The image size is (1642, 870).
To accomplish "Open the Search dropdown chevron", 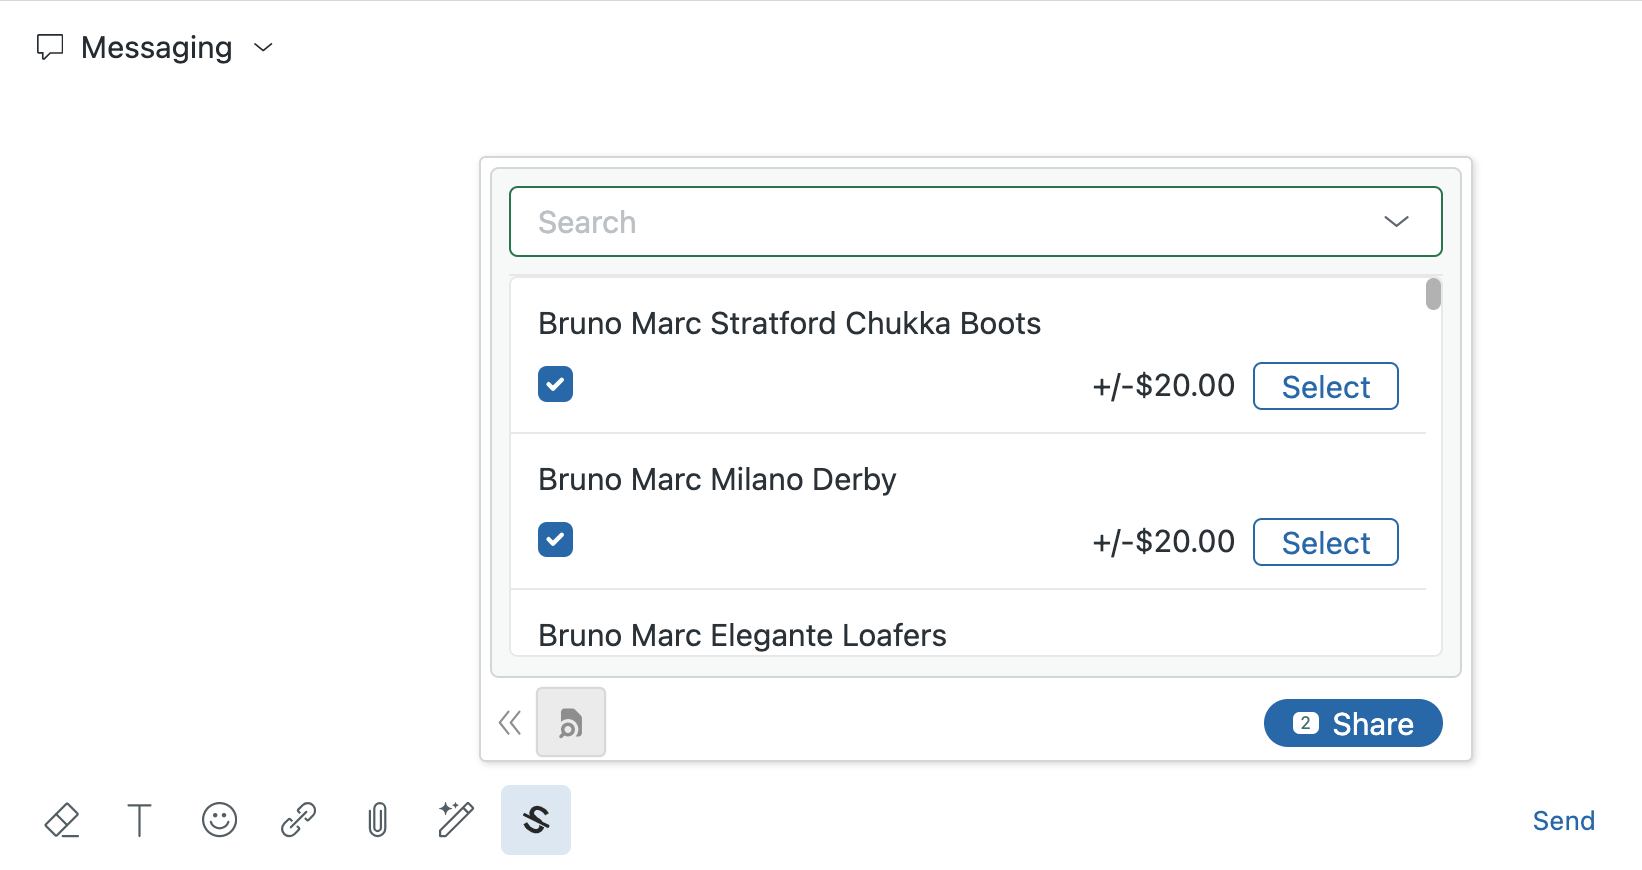I will click(1396, 222).
